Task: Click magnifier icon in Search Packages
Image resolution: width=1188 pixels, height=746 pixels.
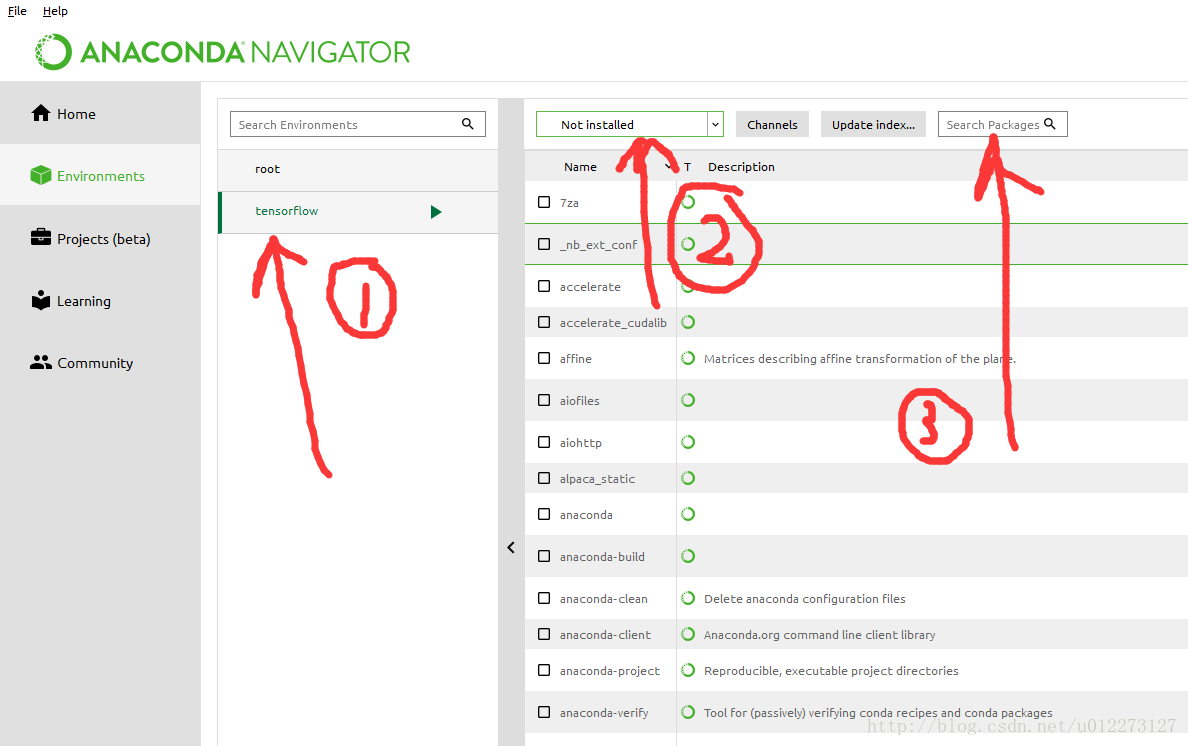Action: [x=1049, y=123]
